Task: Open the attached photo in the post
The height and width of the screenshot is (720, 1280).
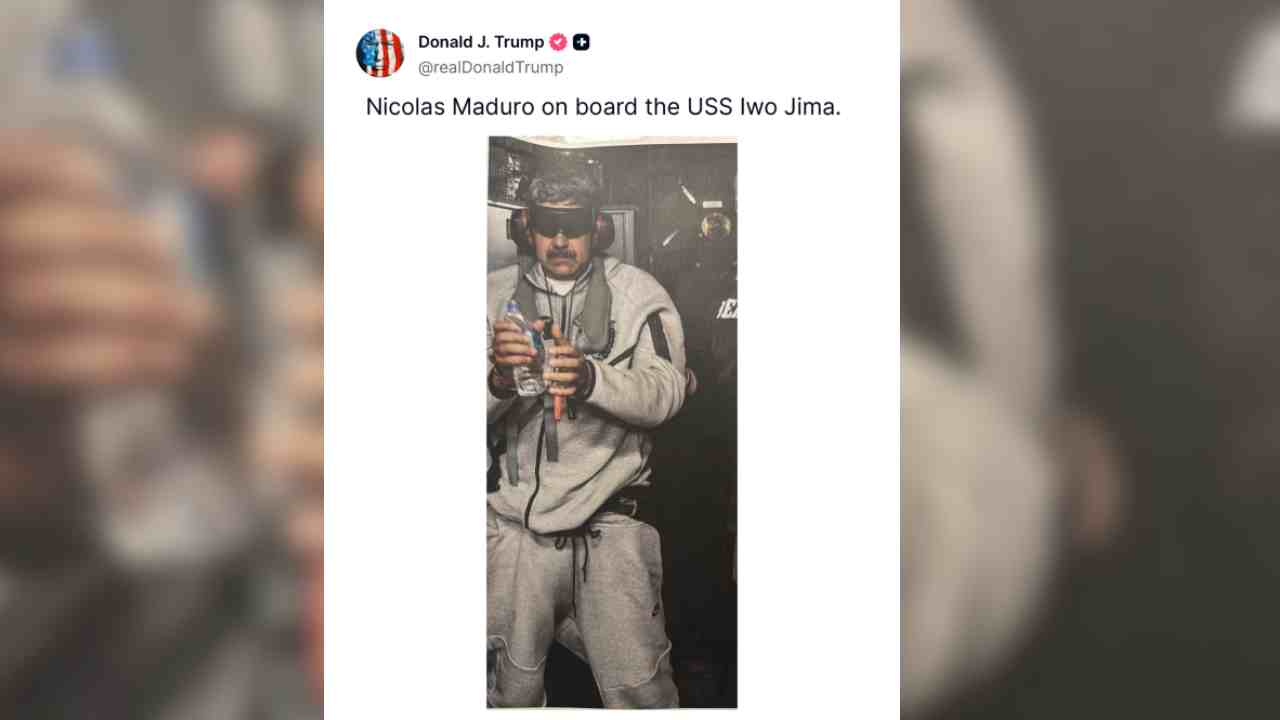Action: click(612, 422)
